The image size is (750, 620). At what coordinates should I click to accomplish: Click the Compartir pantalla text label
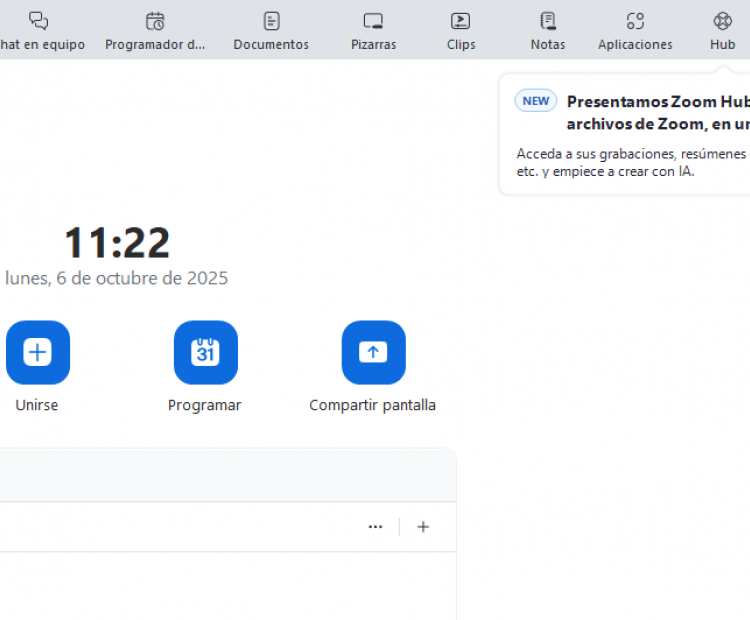372,405
